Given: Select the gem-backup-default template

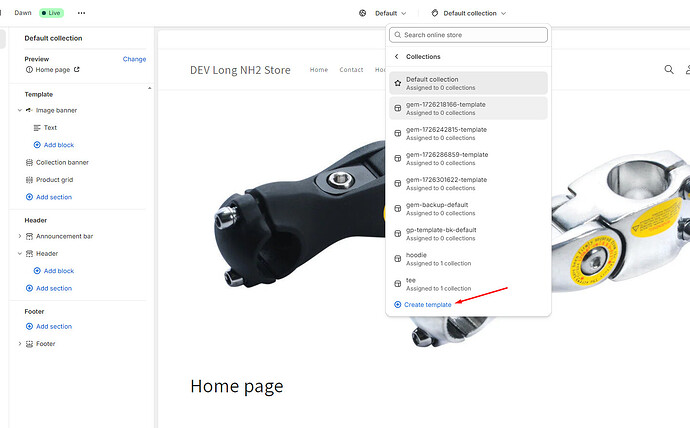Looking at the screenshot, I should click(x=468, y=209).
